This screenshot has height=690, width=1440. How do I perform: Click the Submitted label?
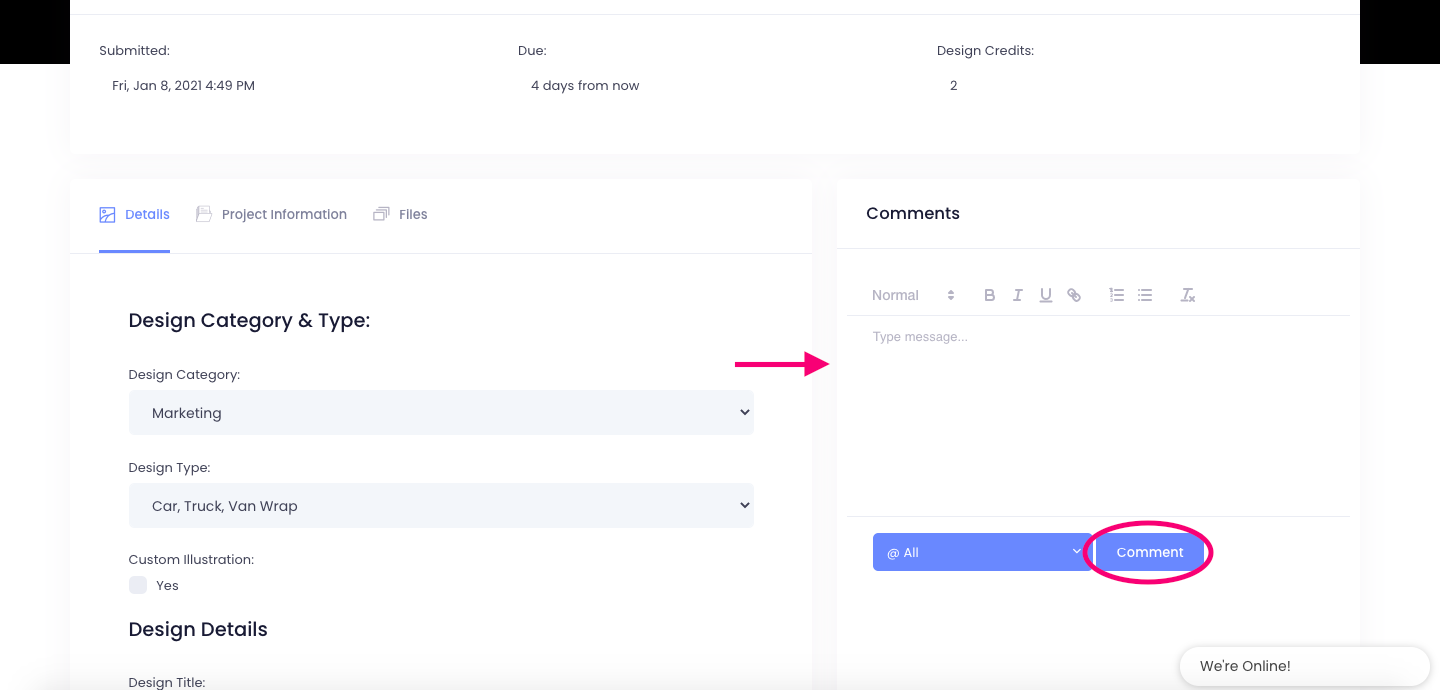click(134, 50)
